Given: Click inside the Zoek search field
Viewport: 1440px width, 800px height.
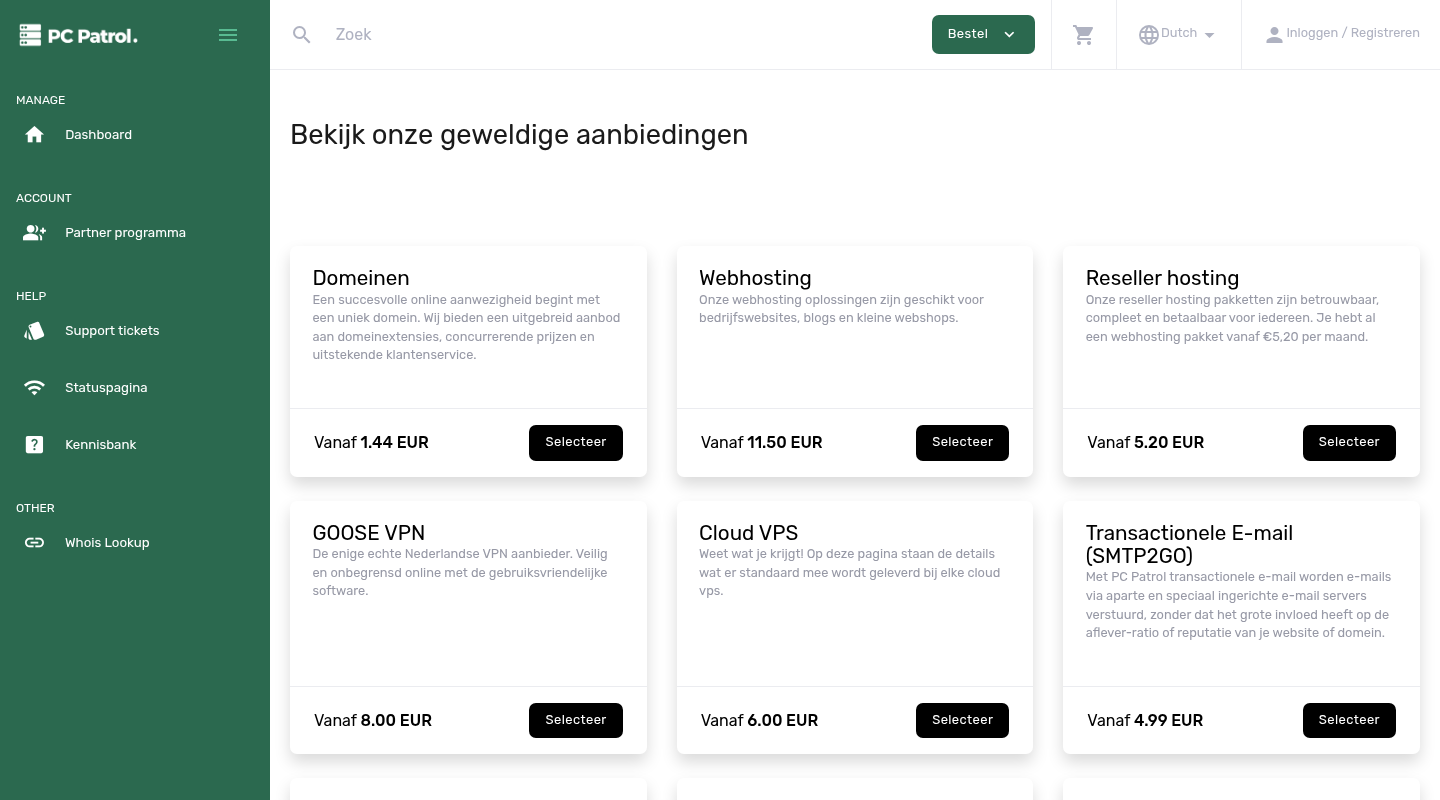Looking at the screenshot, I should (500, 34).
